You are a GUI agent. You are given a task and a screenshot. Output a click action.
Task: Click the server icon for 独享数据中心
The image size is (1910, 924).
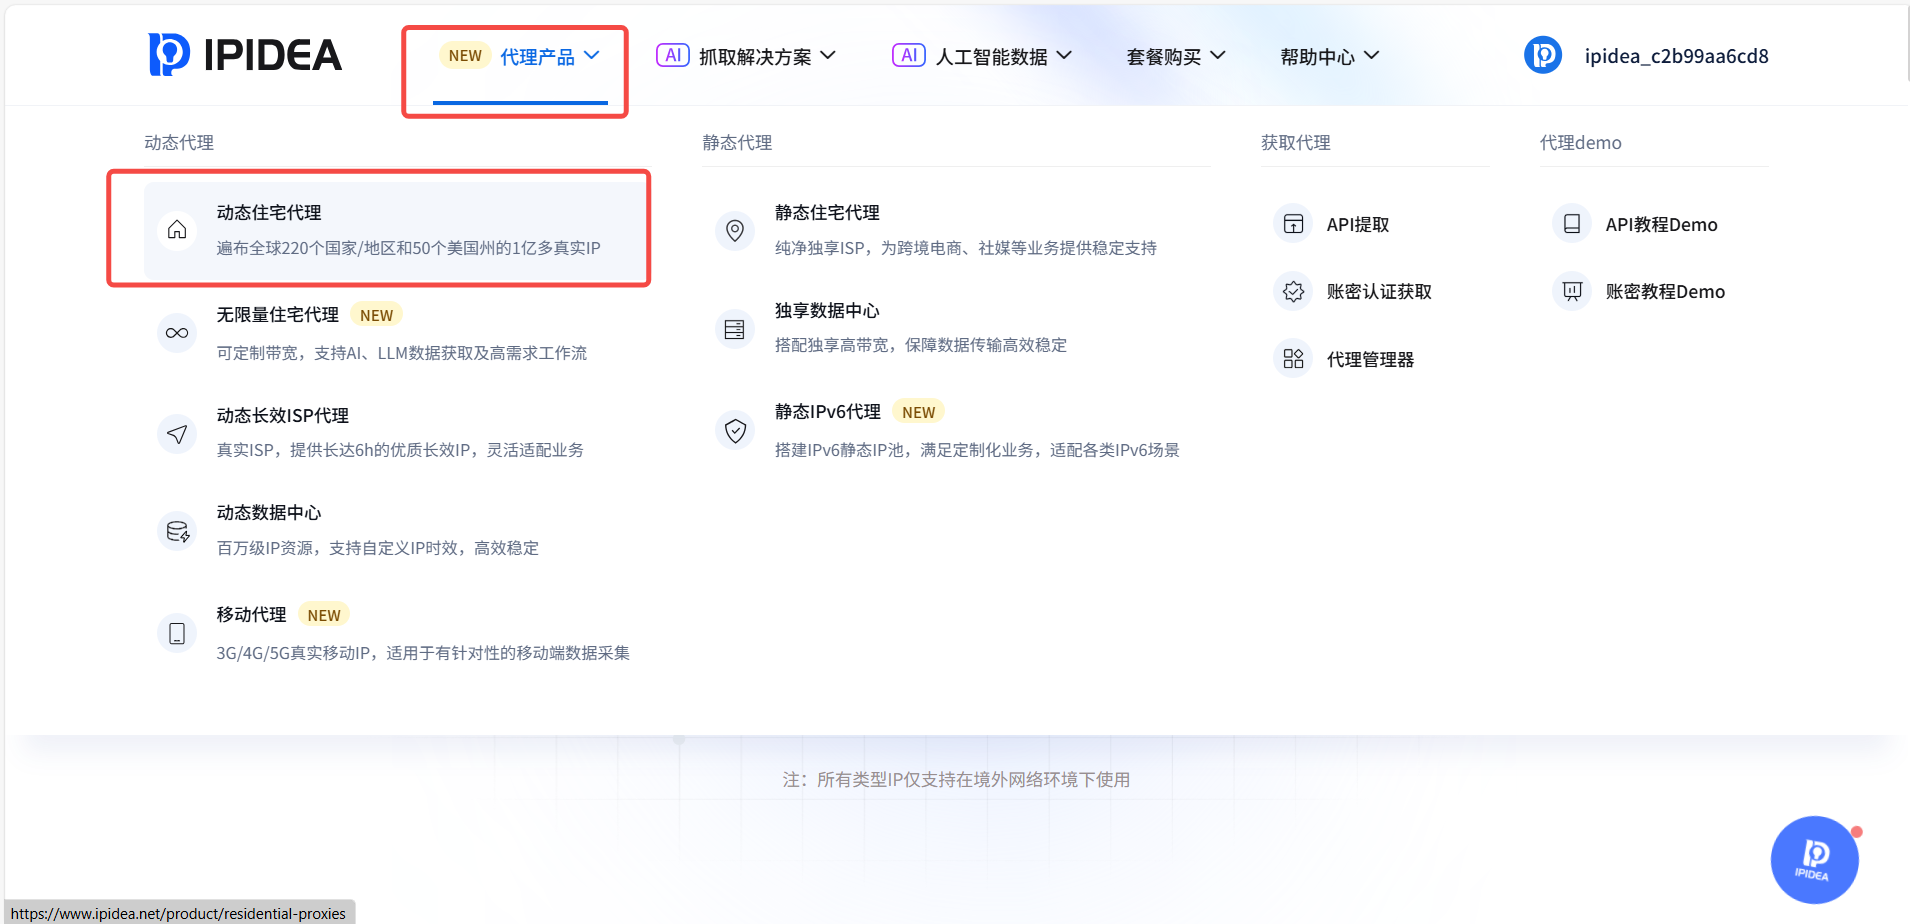coord(735,329)
